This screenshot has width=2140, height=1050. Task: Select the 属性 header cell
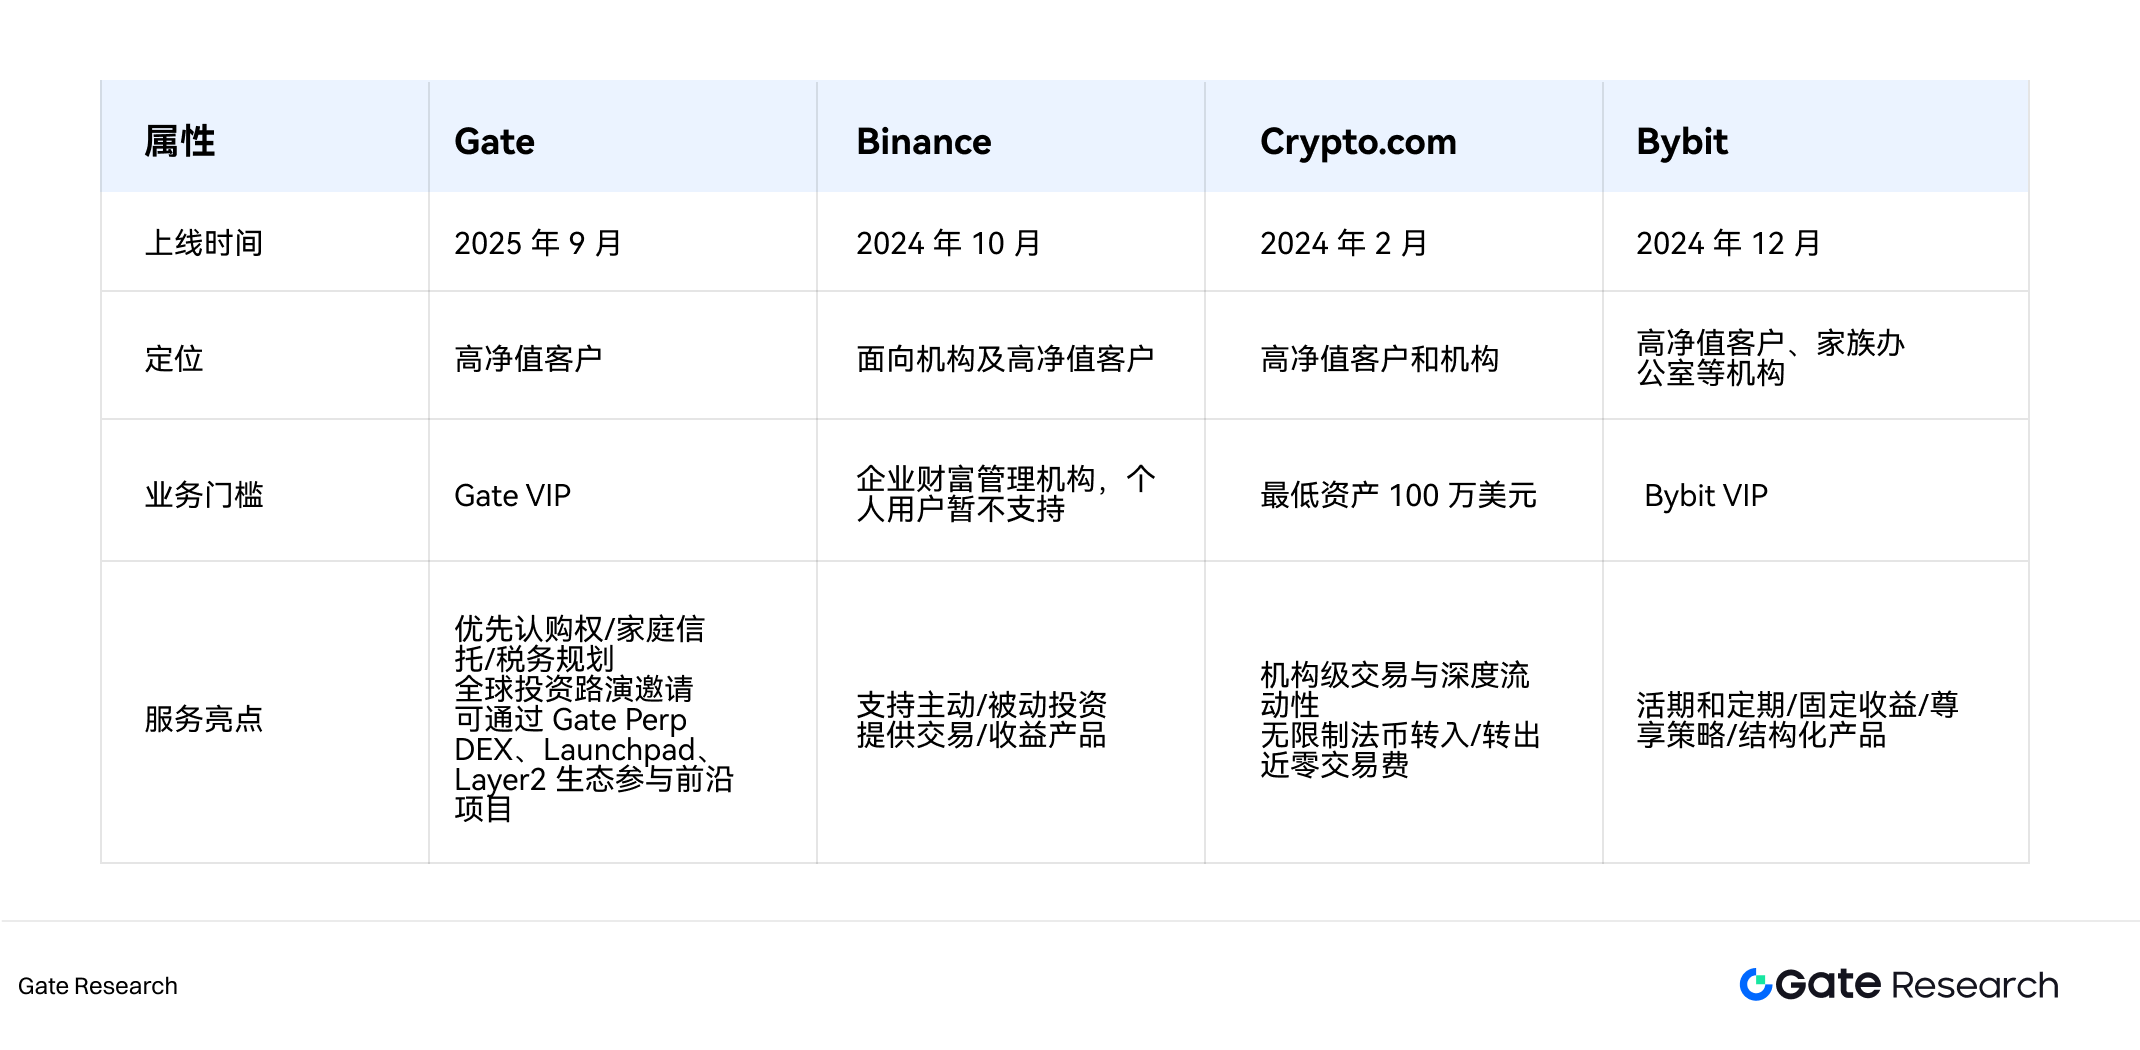180,142
